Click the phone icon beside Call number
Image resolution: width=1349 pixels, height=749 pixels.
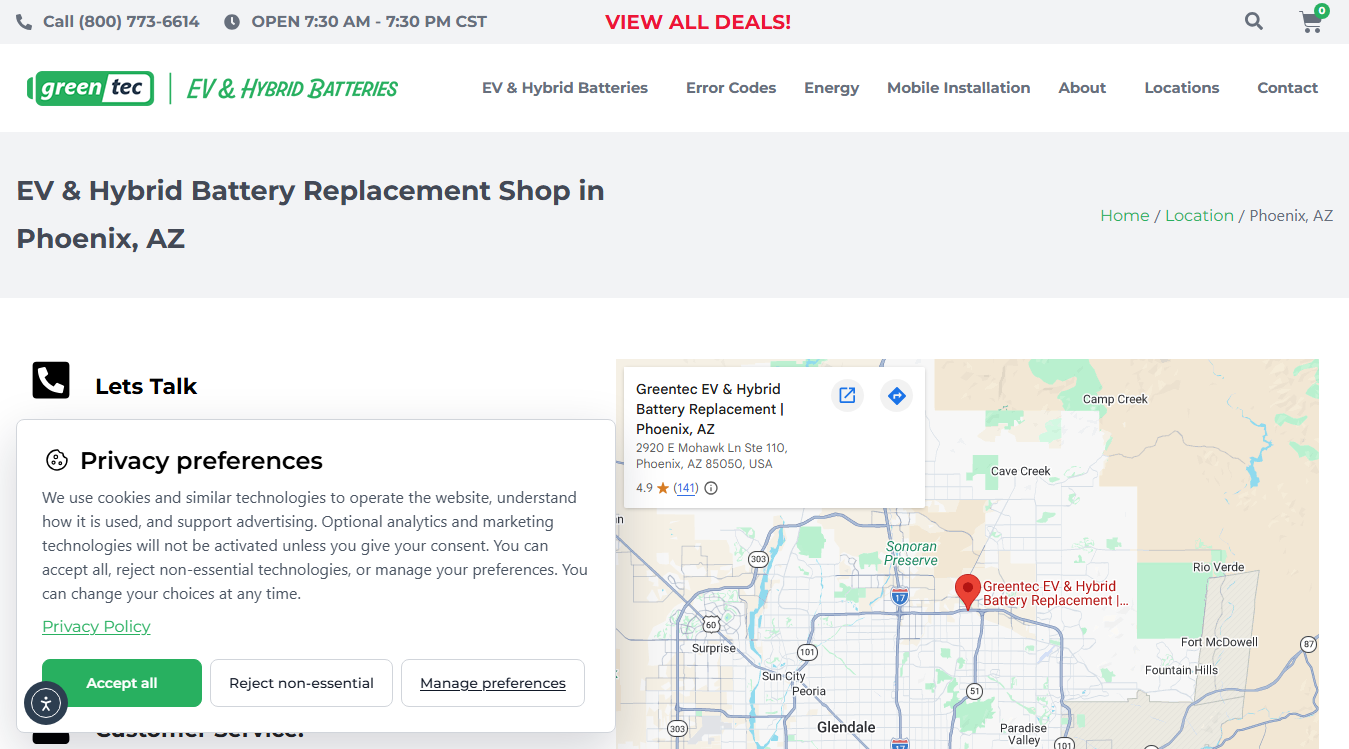pos(24,22)
